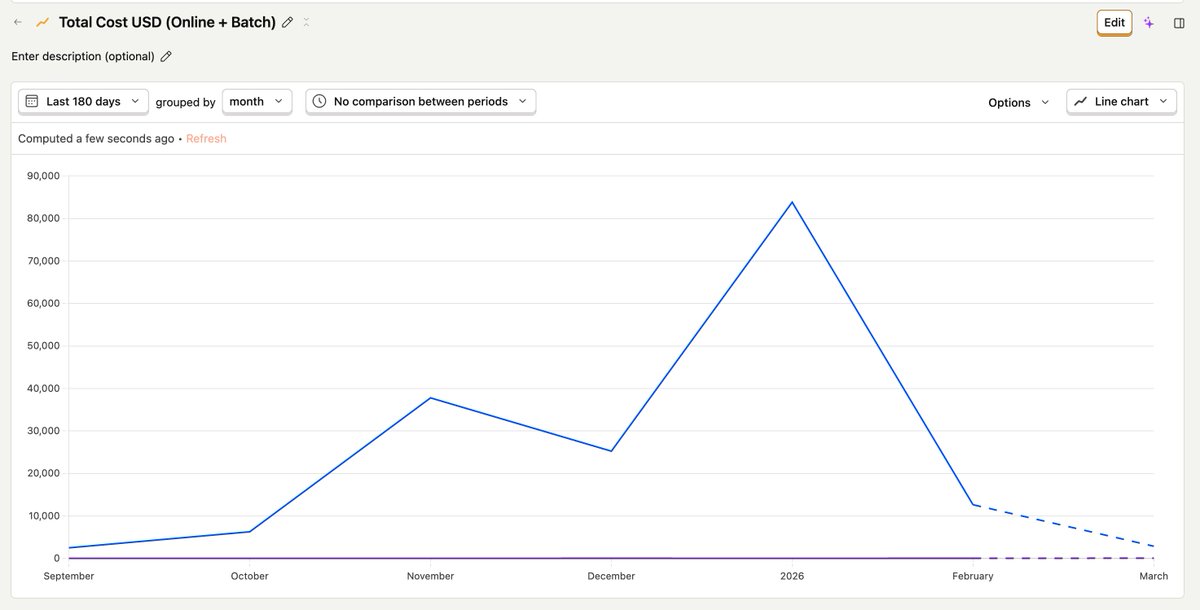Open the month grouping dropdown
Screen dimensions: 1200x610
coord(256,102)
